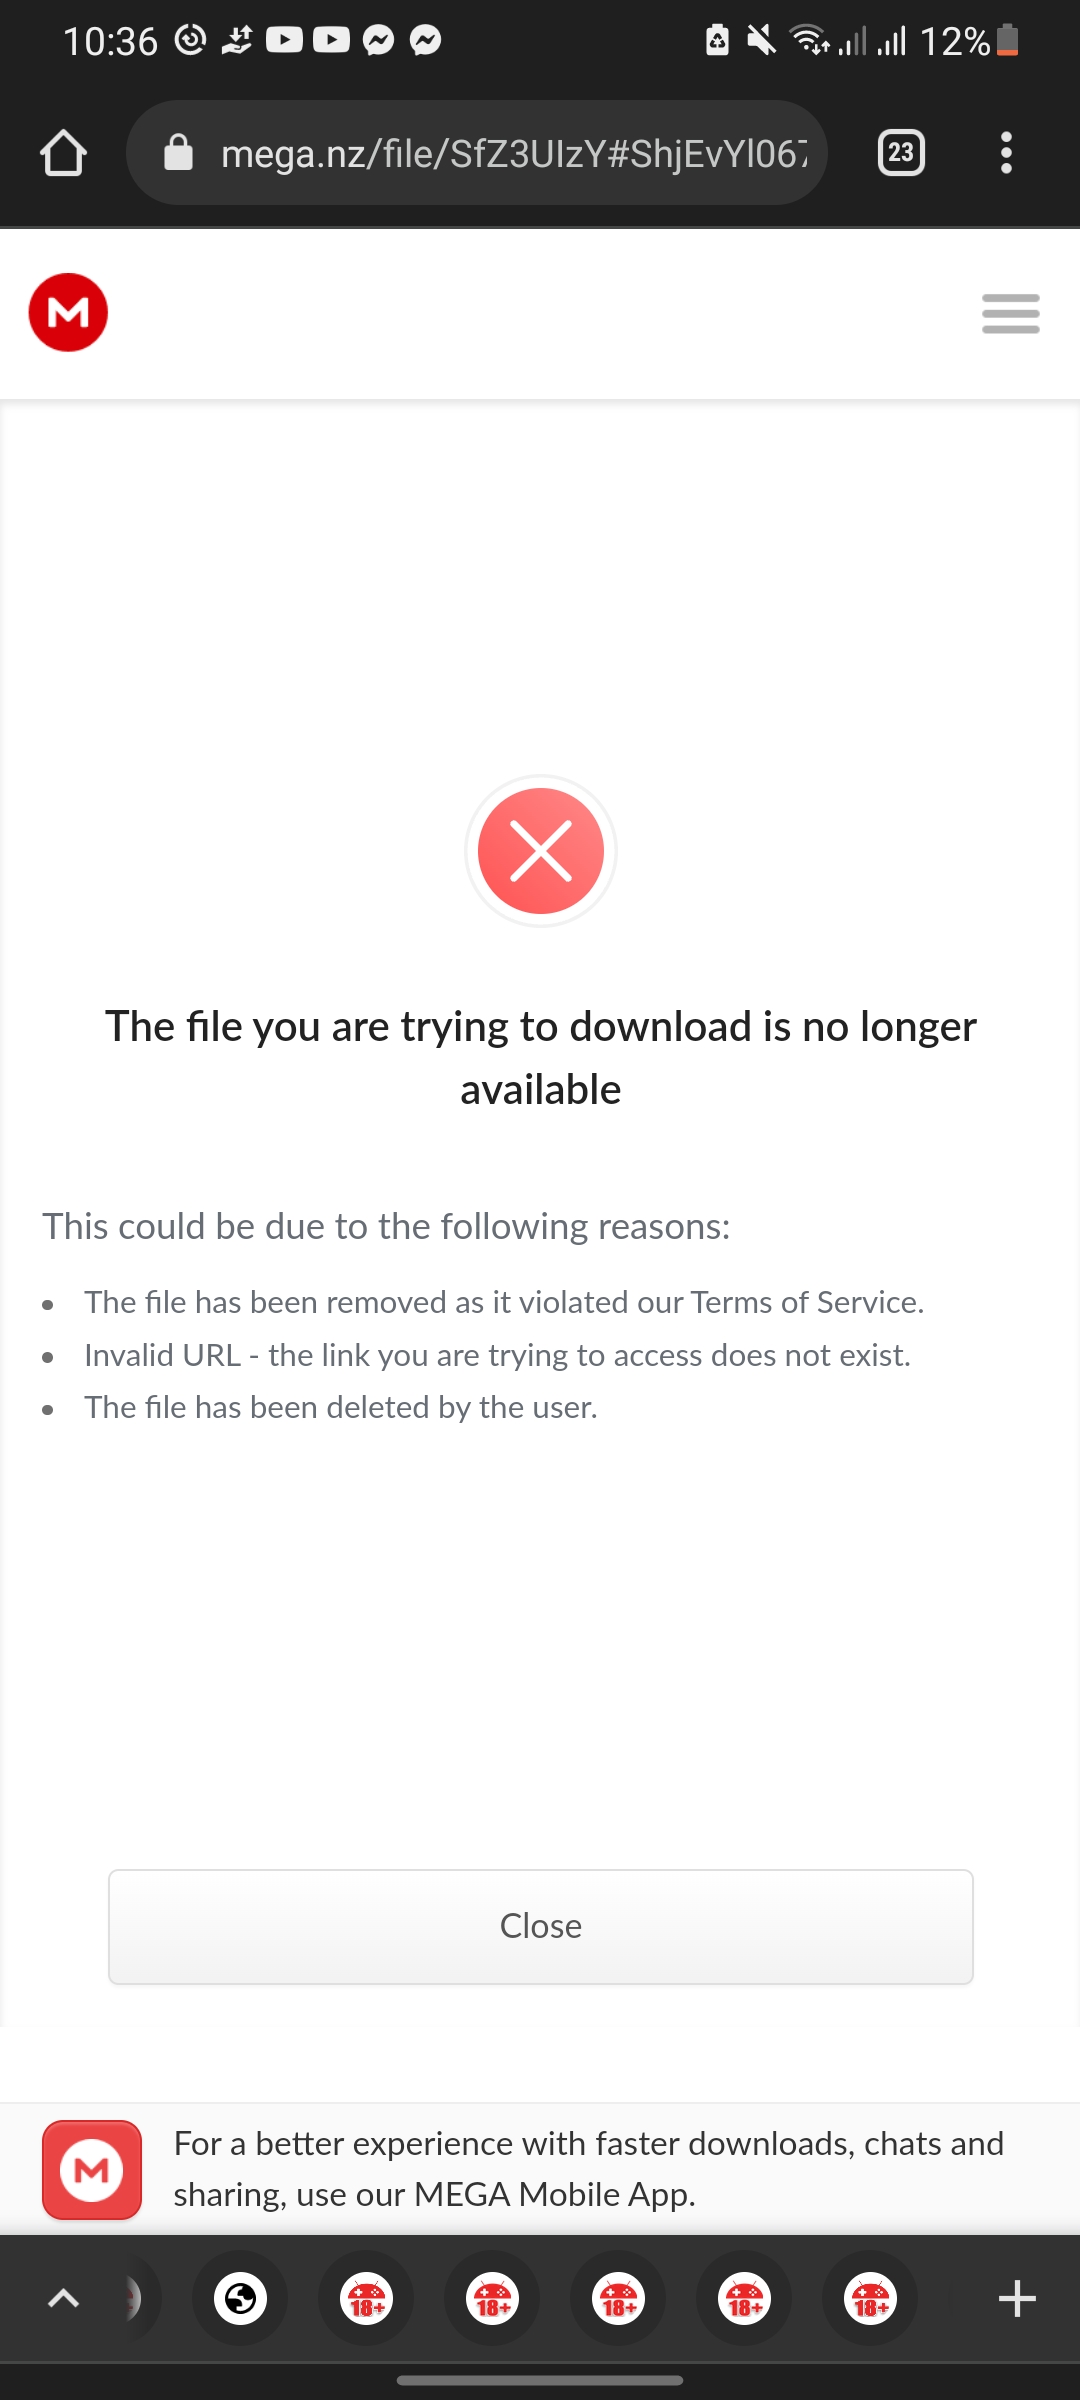
Task: Tap the red X error icon
Action: click(541, 851)
